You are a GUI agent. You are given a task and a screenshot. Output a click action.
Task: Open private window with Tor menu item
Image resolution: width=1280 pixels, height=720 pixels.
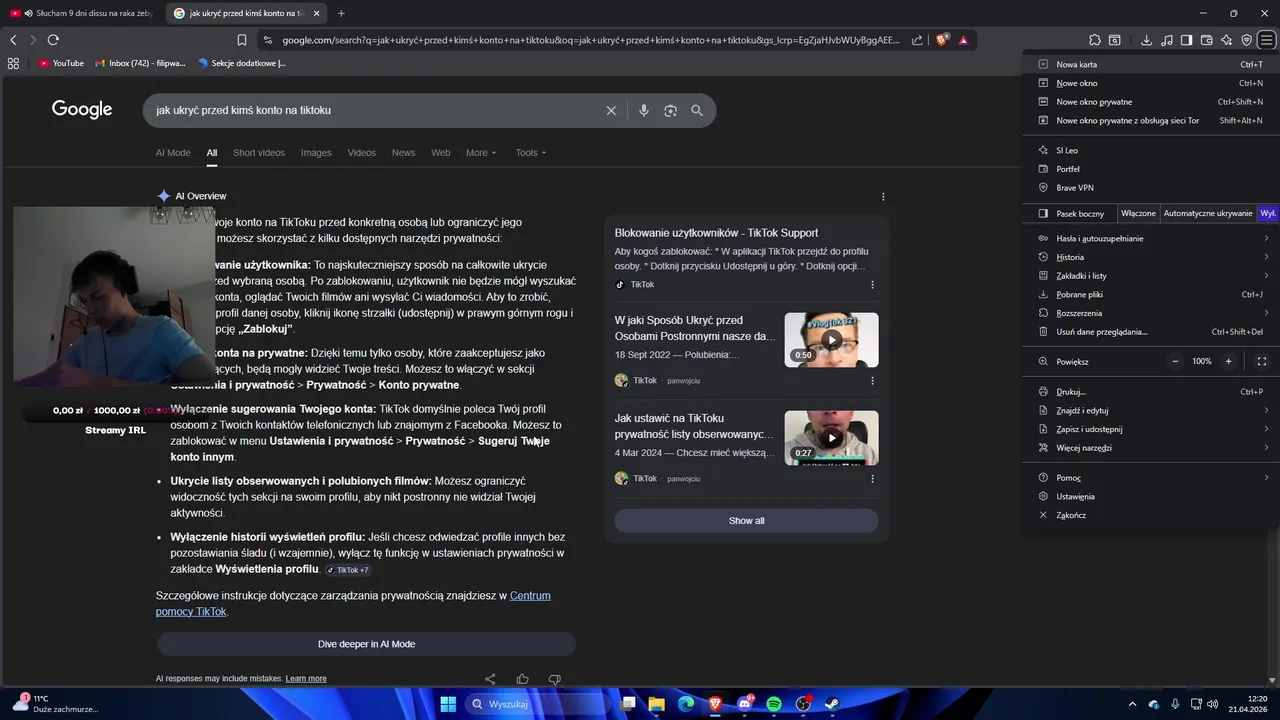tap(1152, 120)
